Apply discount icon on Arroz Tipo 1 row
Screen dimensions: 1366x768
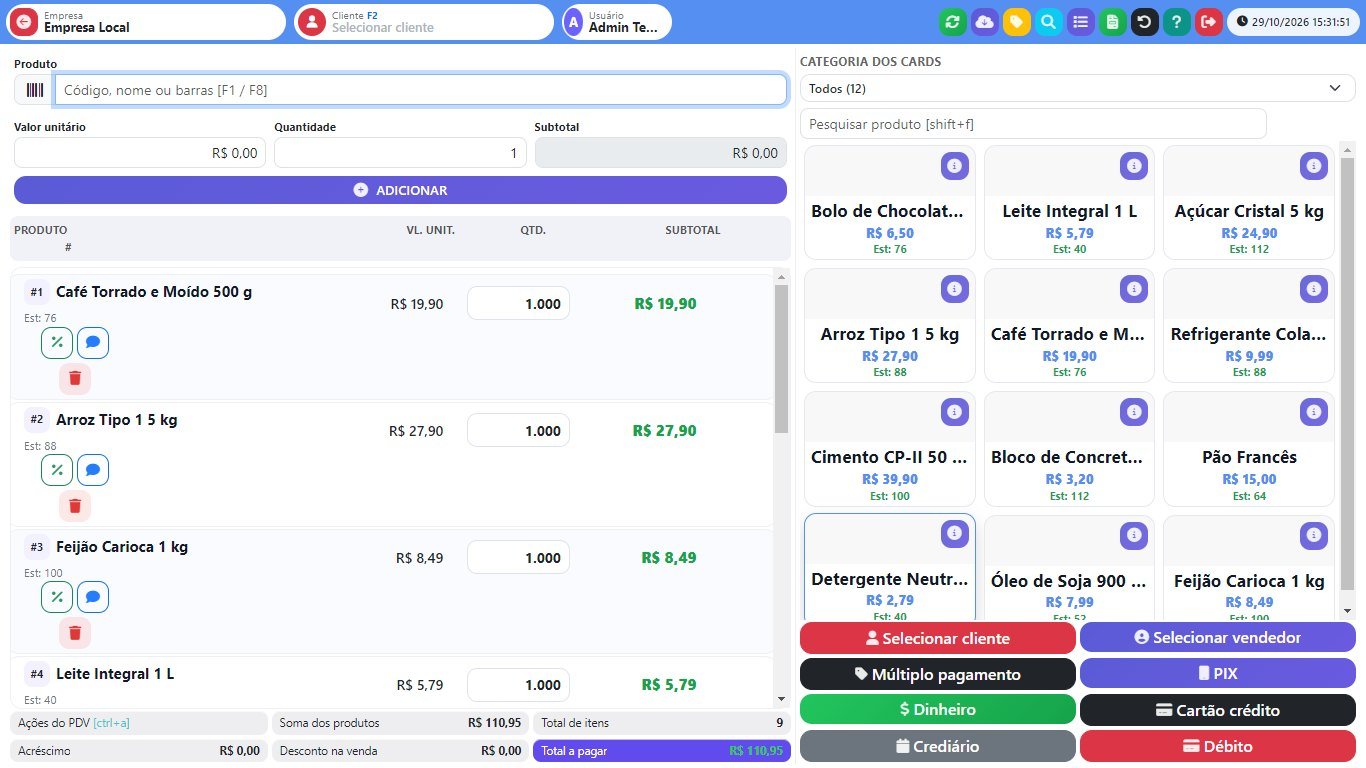tap(57, 470)
